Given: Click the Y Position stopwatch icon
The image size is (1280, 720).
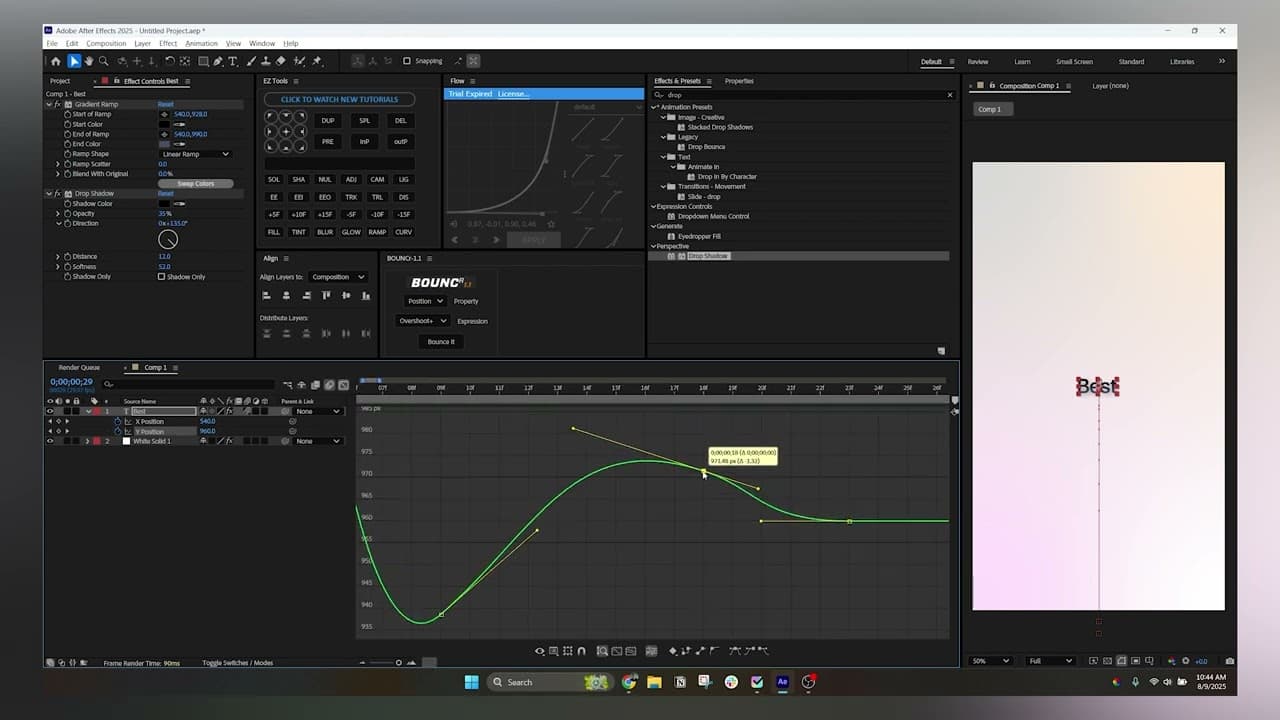Looking at the screenshot, I should point(117,431).
